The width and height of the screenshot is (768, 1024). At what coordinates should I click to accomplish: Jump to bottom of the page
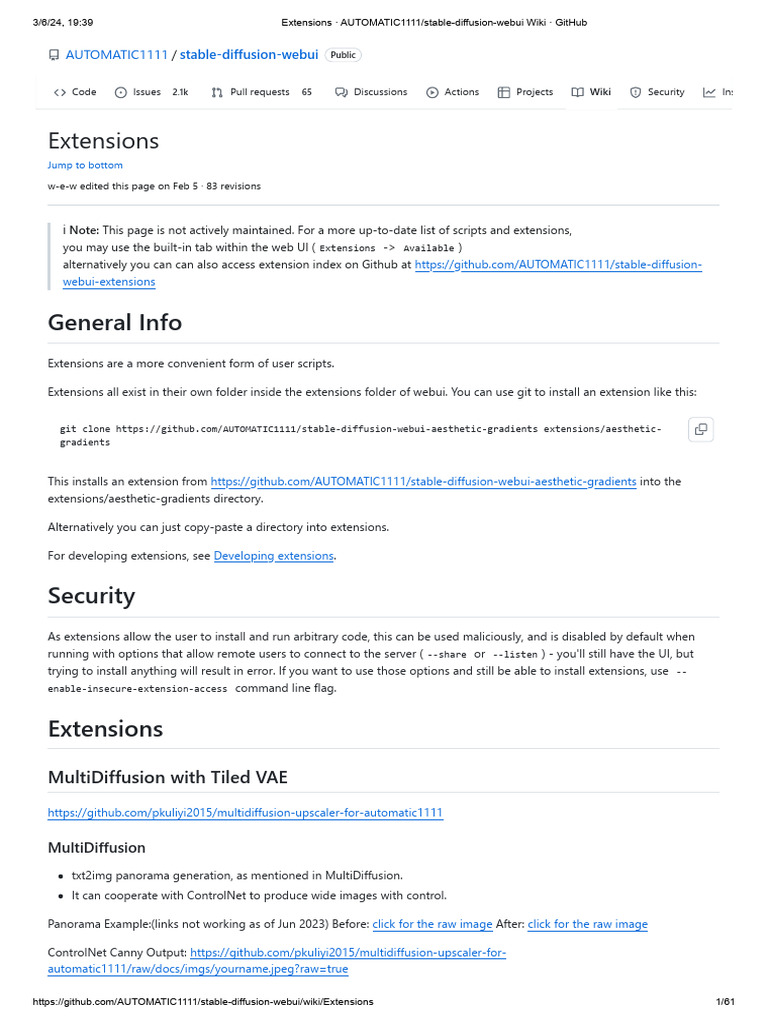[x=85, y=165]
